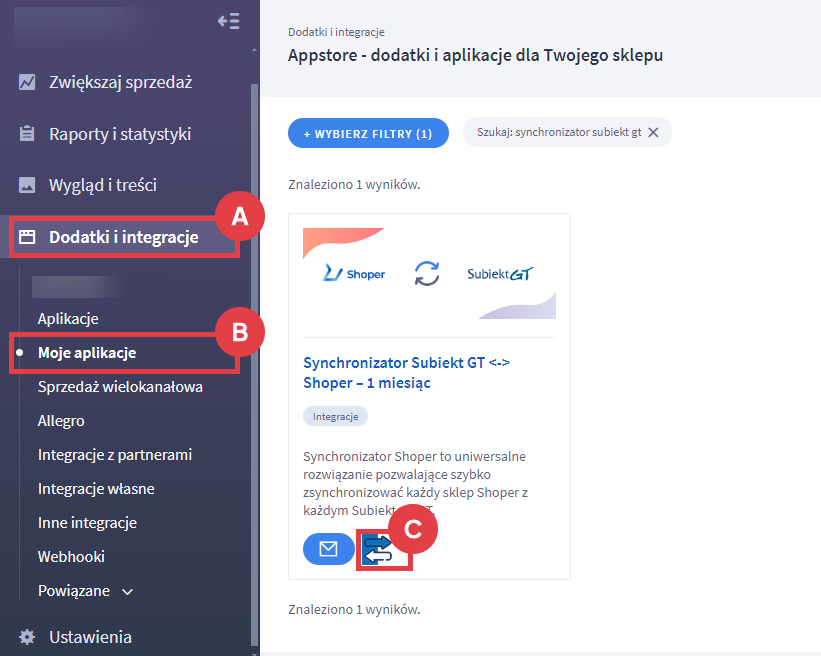Click the blue sync-arrows icon on the app card
821x656 pixels.
[x=378, y=550]
